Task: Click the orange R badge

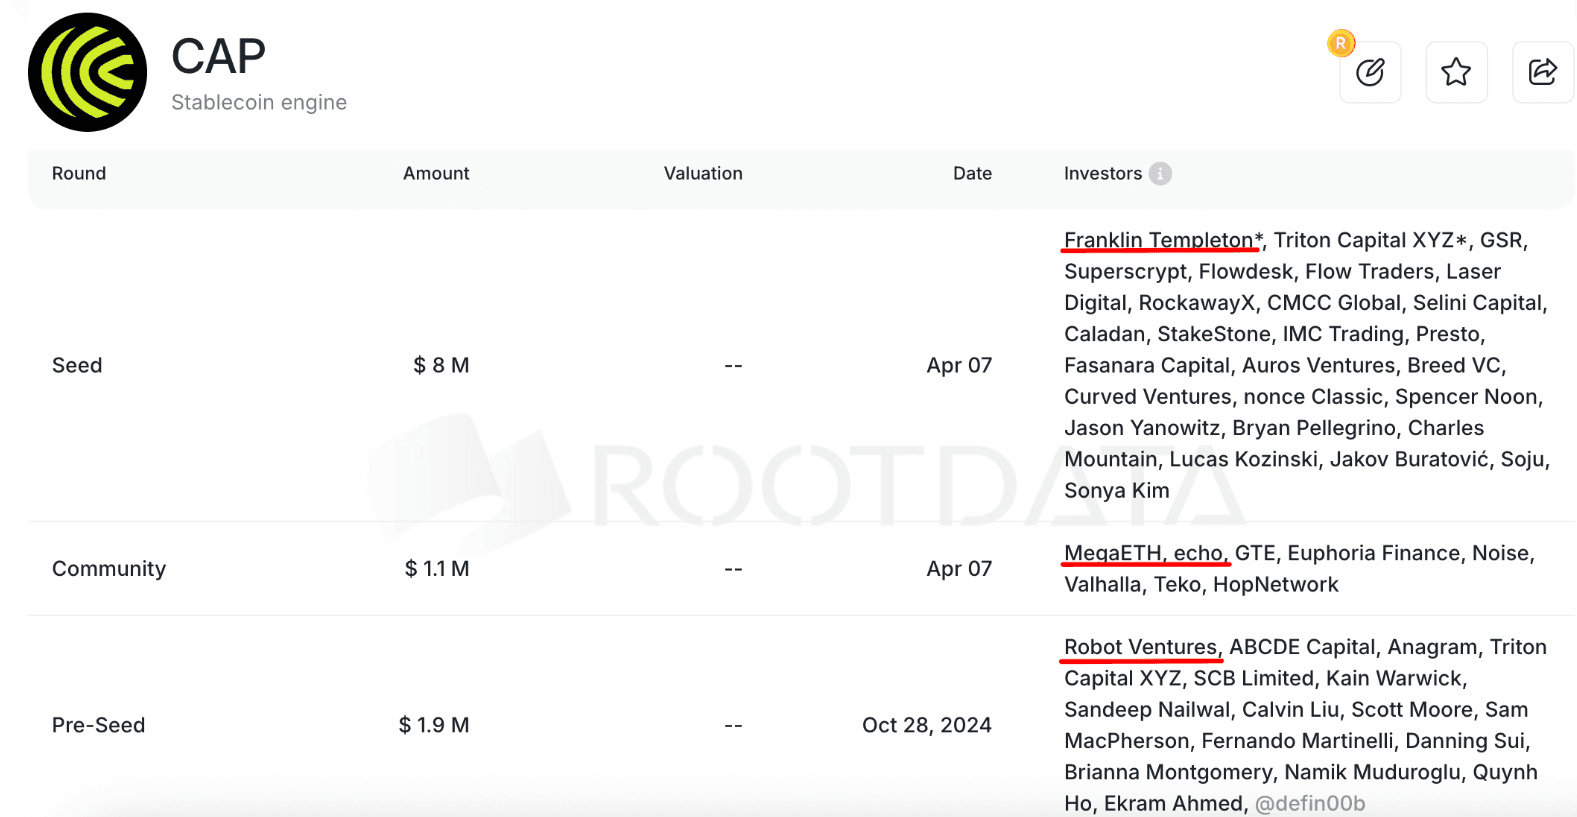Action: pos(1341,43)
